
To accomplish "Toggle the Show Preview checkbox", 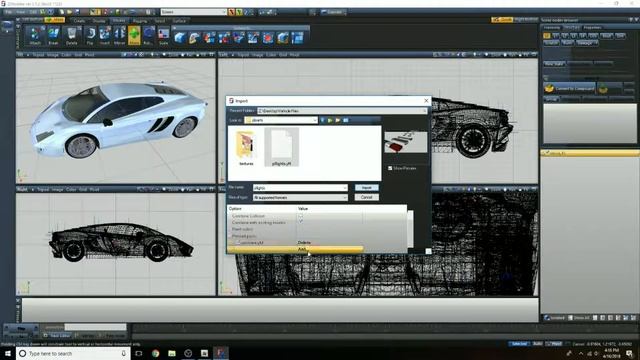I will point(390,168).
